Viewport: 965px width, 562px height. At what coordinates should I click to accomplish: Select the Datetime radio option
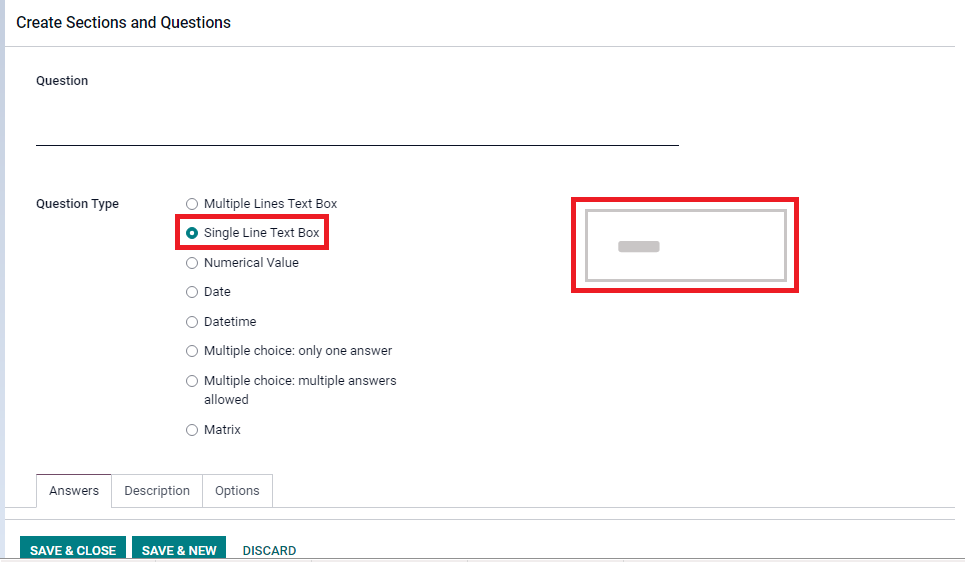point(192,322)
